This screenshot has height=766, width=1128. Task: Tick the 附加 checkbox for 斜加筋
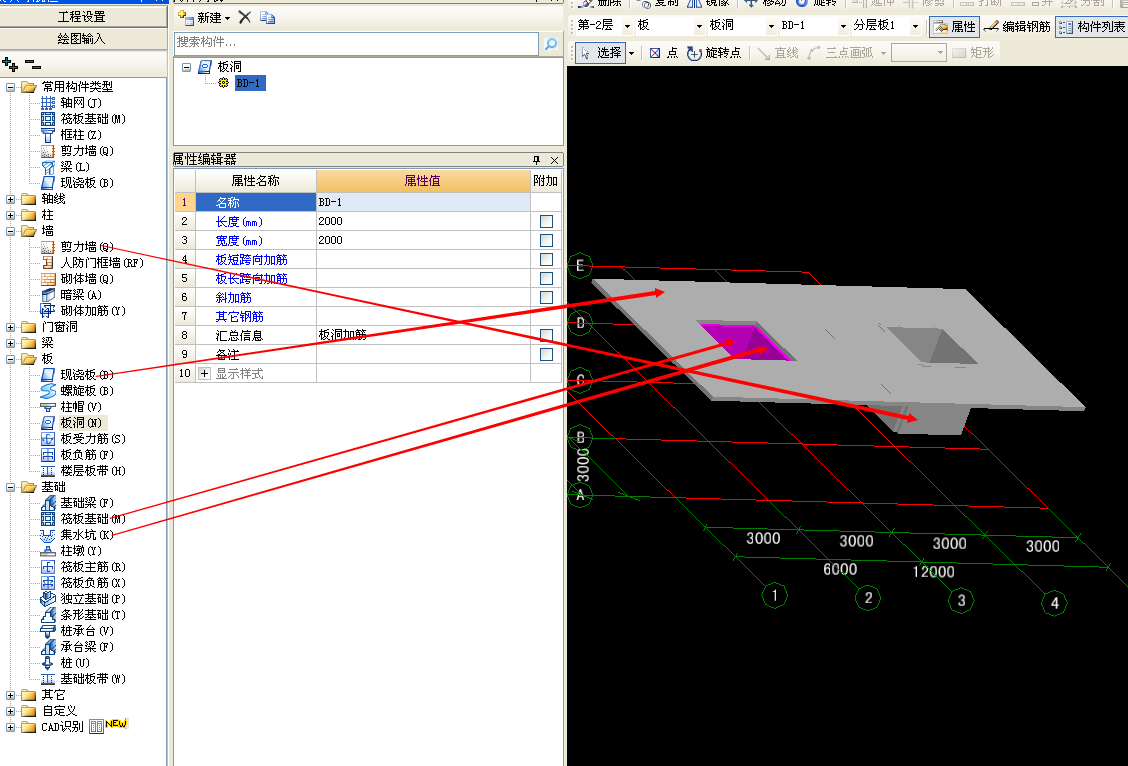click(546, 298)
